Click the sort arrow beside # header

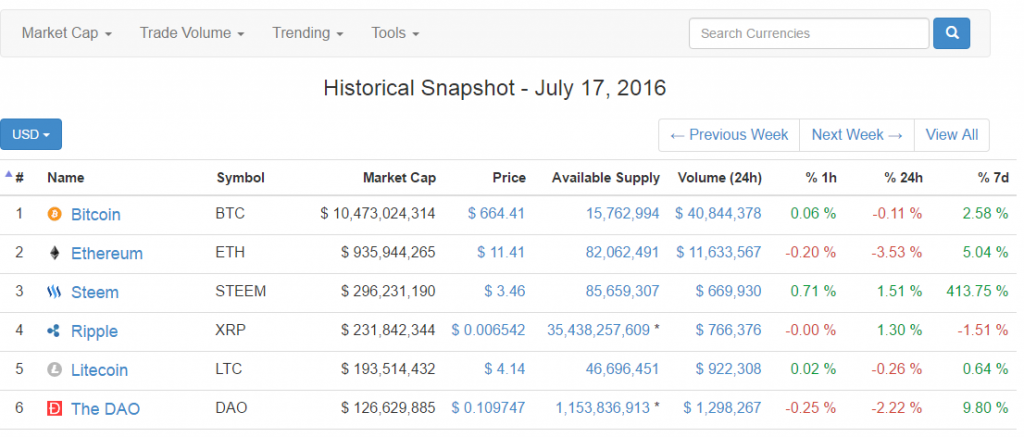click(8, 174)
